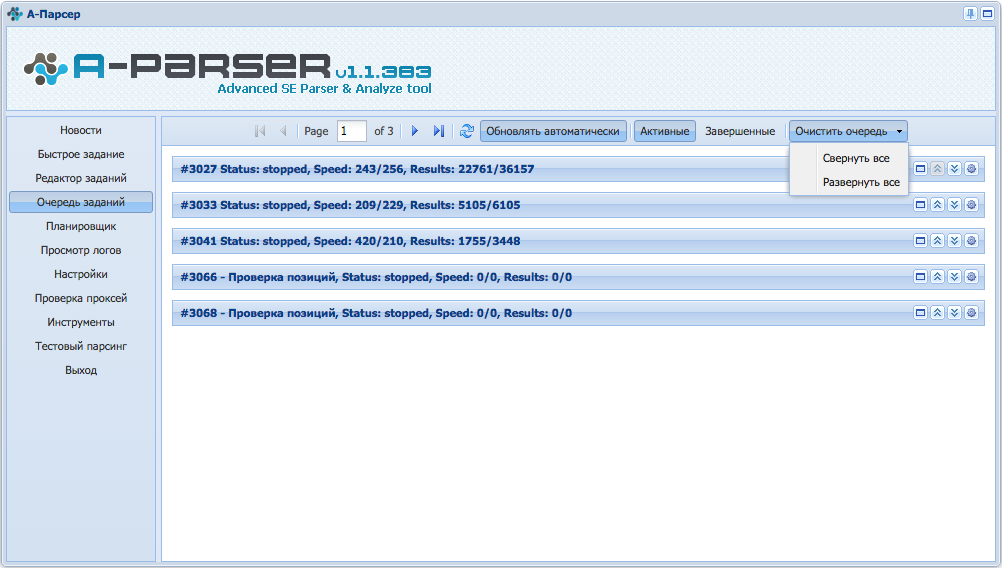Open the window icon for task #3068

[x=920, y=313]
